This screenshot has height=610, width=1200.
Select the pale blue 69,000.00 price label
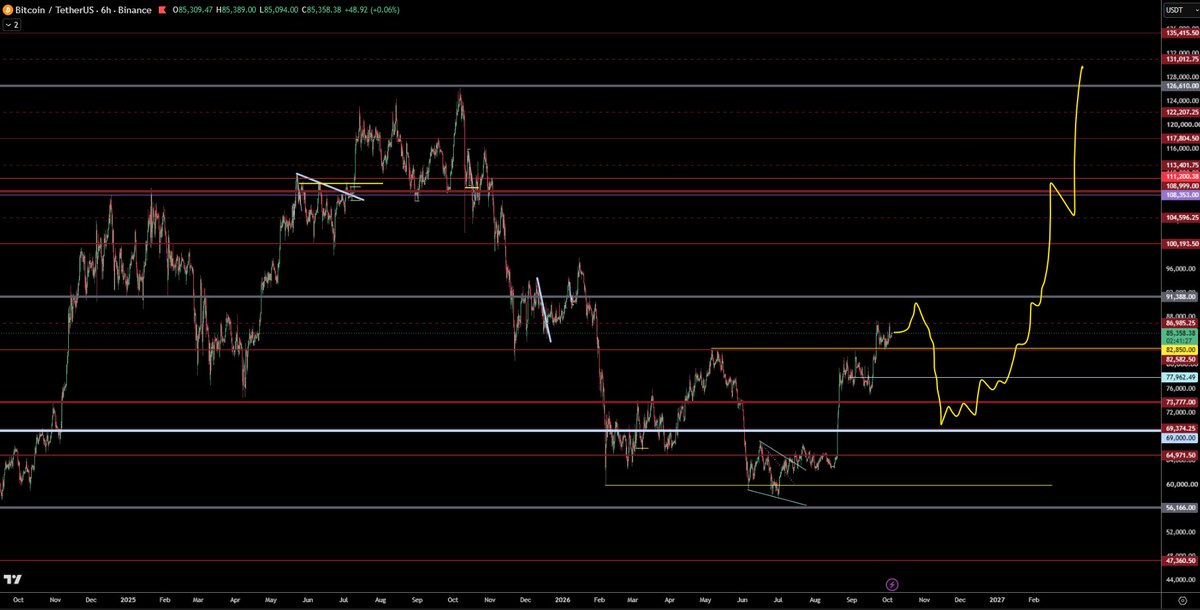coord(1181,438)
